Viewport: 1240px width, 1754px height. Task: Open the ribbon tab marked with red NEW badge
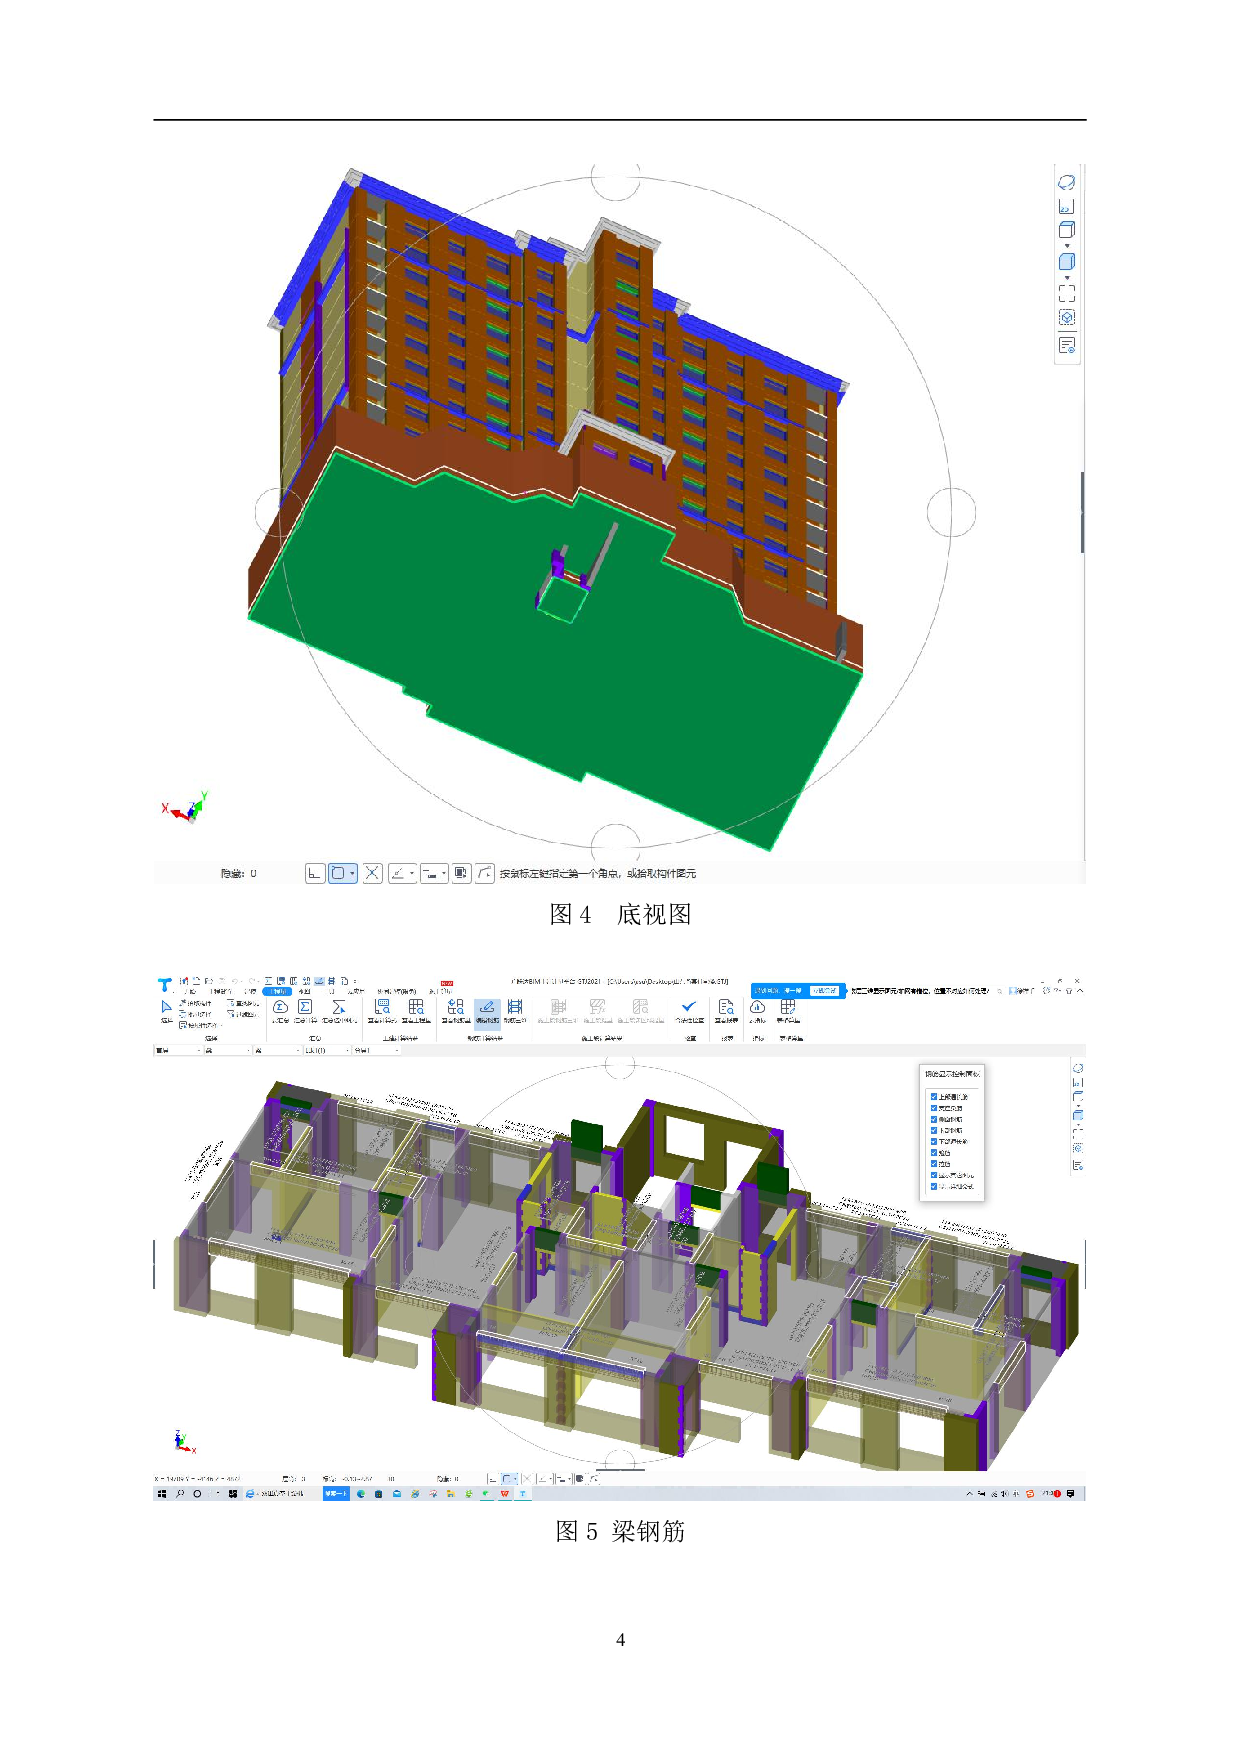coord(441,991)
